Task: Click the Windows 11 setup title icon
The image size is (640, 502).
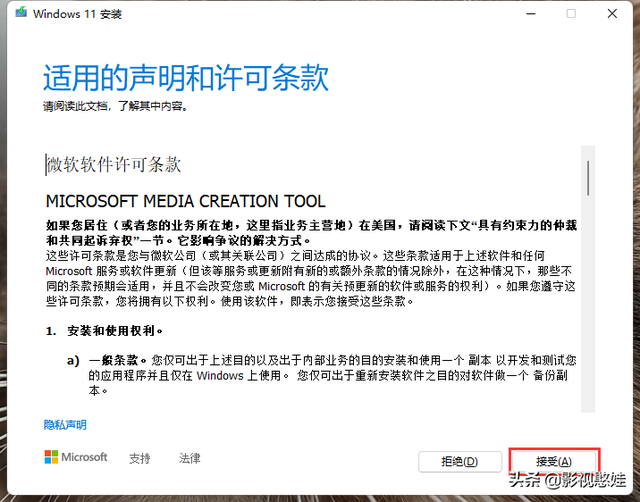Action: tap(21, 13)
